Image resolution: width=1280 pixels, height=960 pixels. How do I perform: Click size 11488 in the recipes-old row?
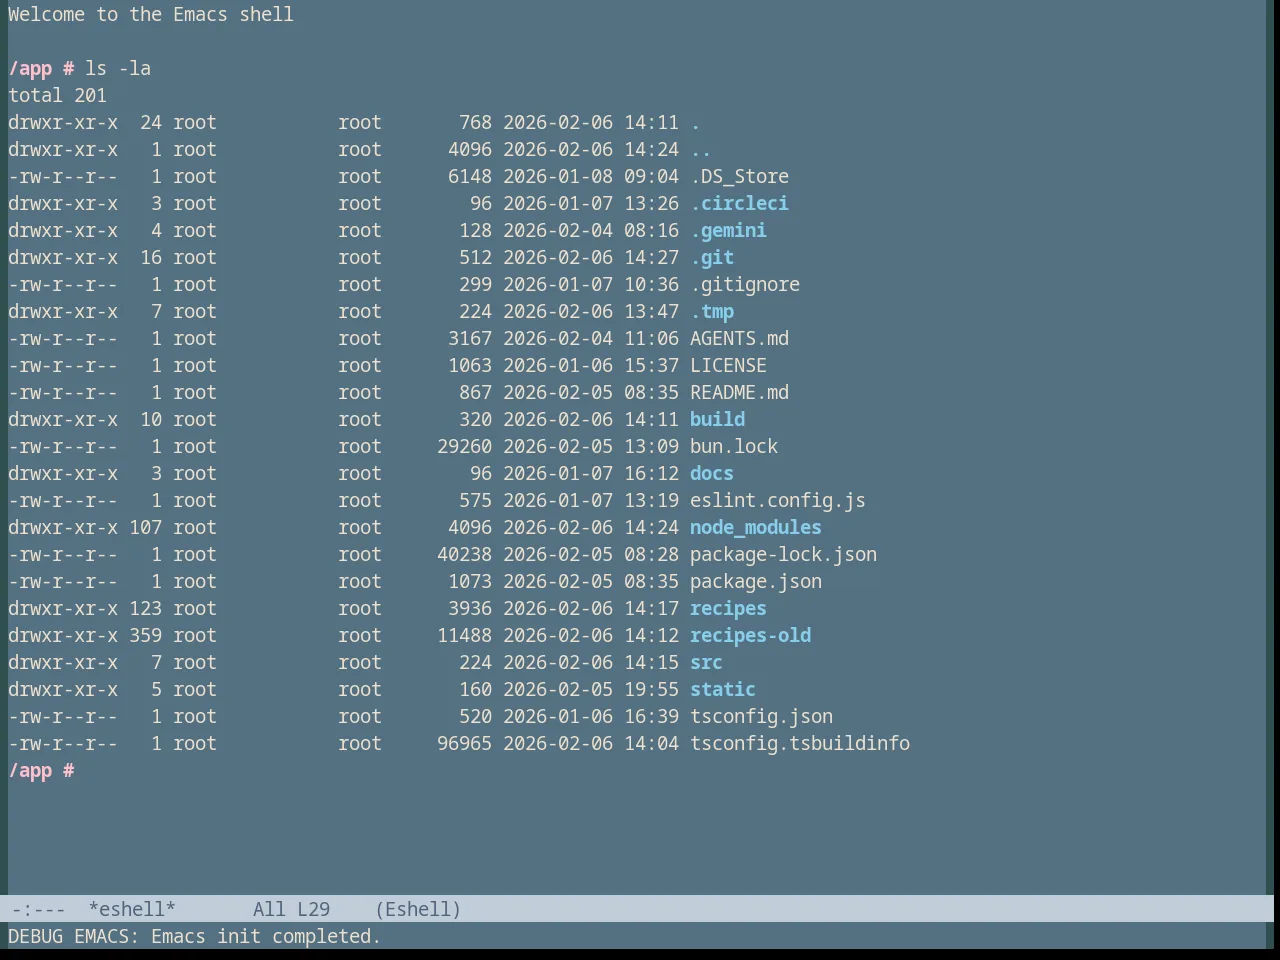coord(464,635)
